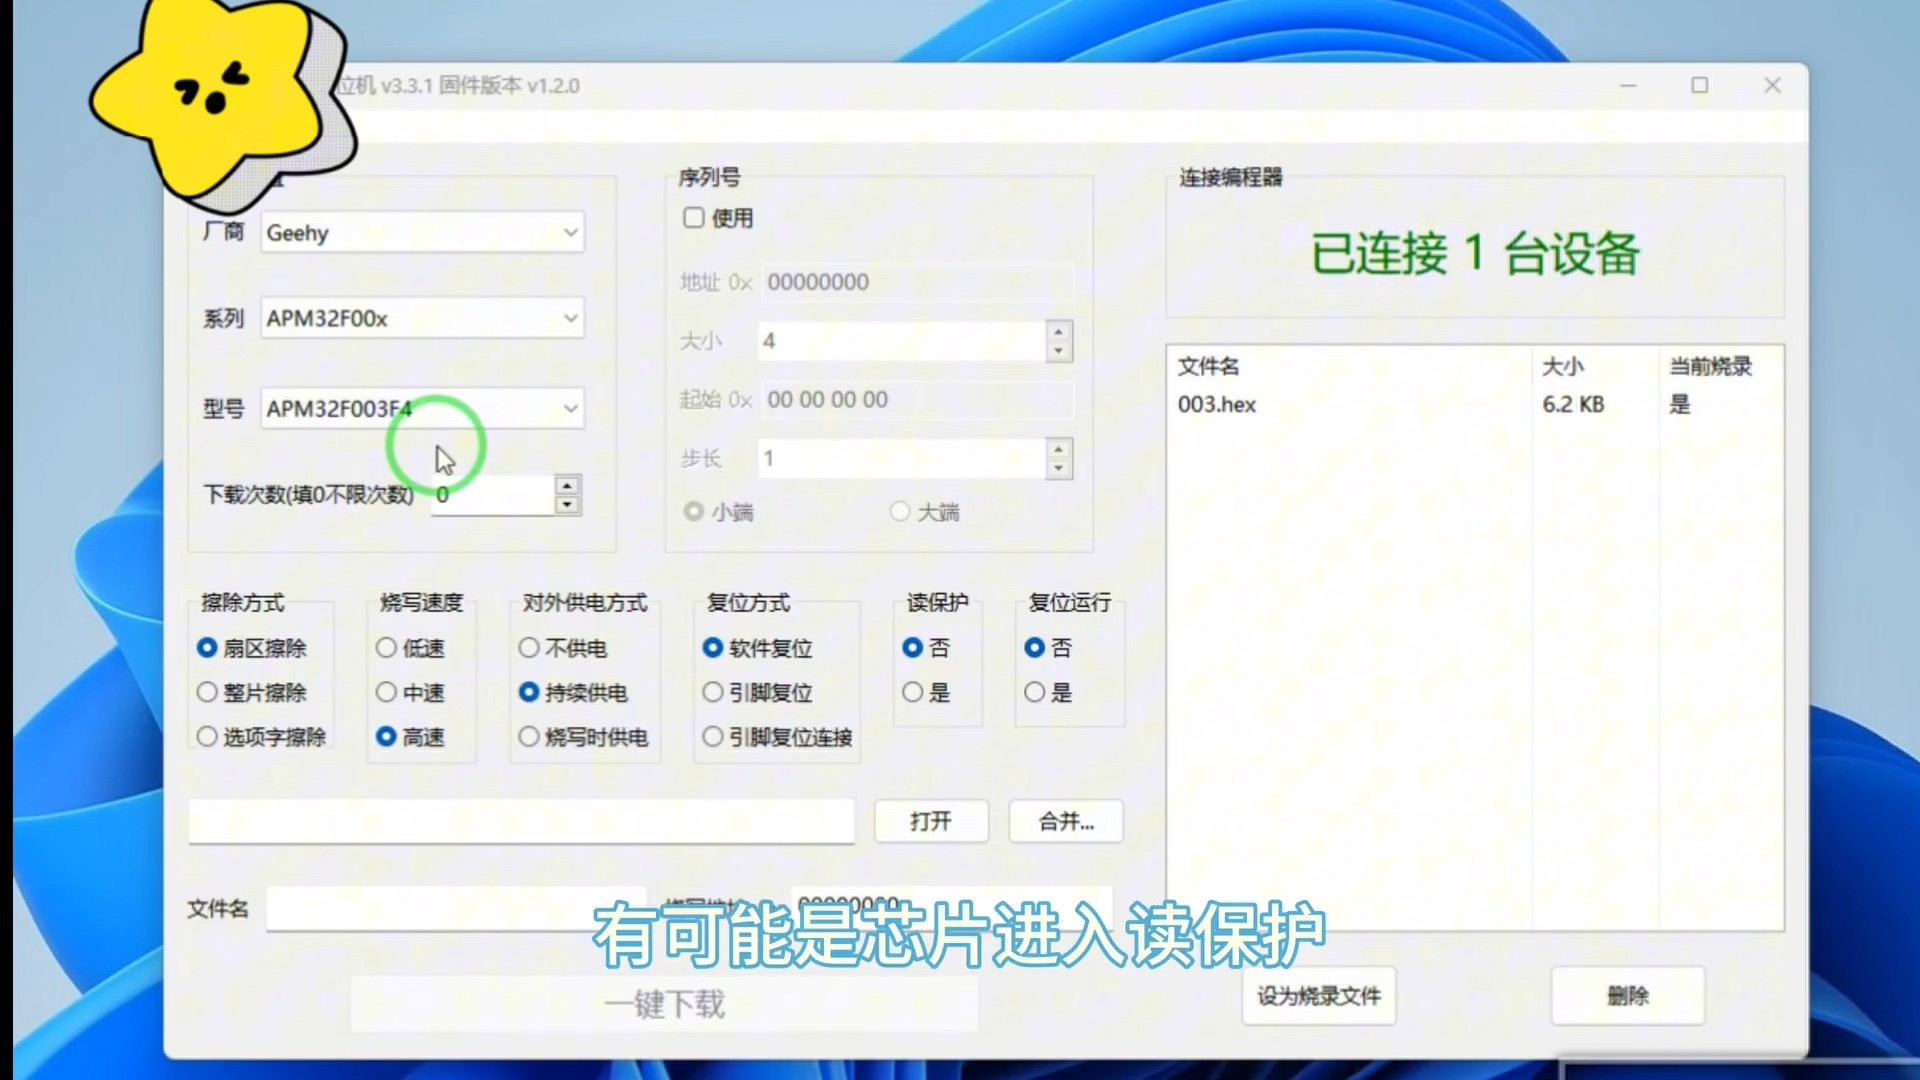The height and width of the screenshot is (1080, 1920).
Task: Select 003.hex in the file list
Action: pos(1217,404)
